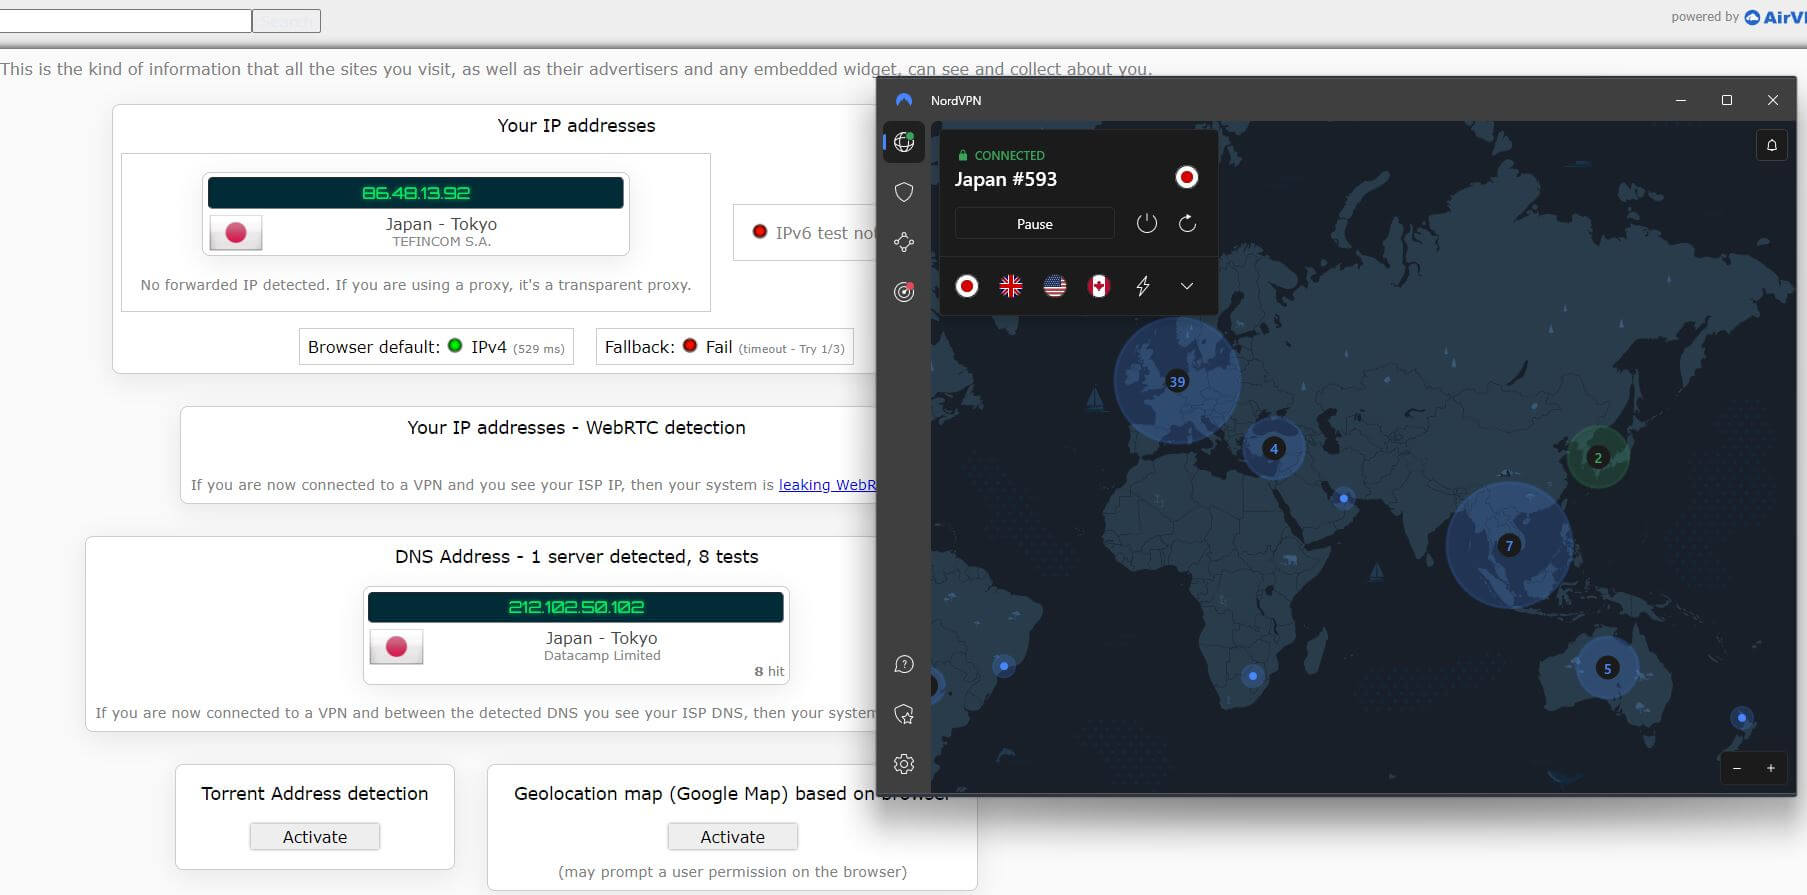
Task: Click the Japan flag next to server name
Action: pyautogui.click(x=1186, y=177)
